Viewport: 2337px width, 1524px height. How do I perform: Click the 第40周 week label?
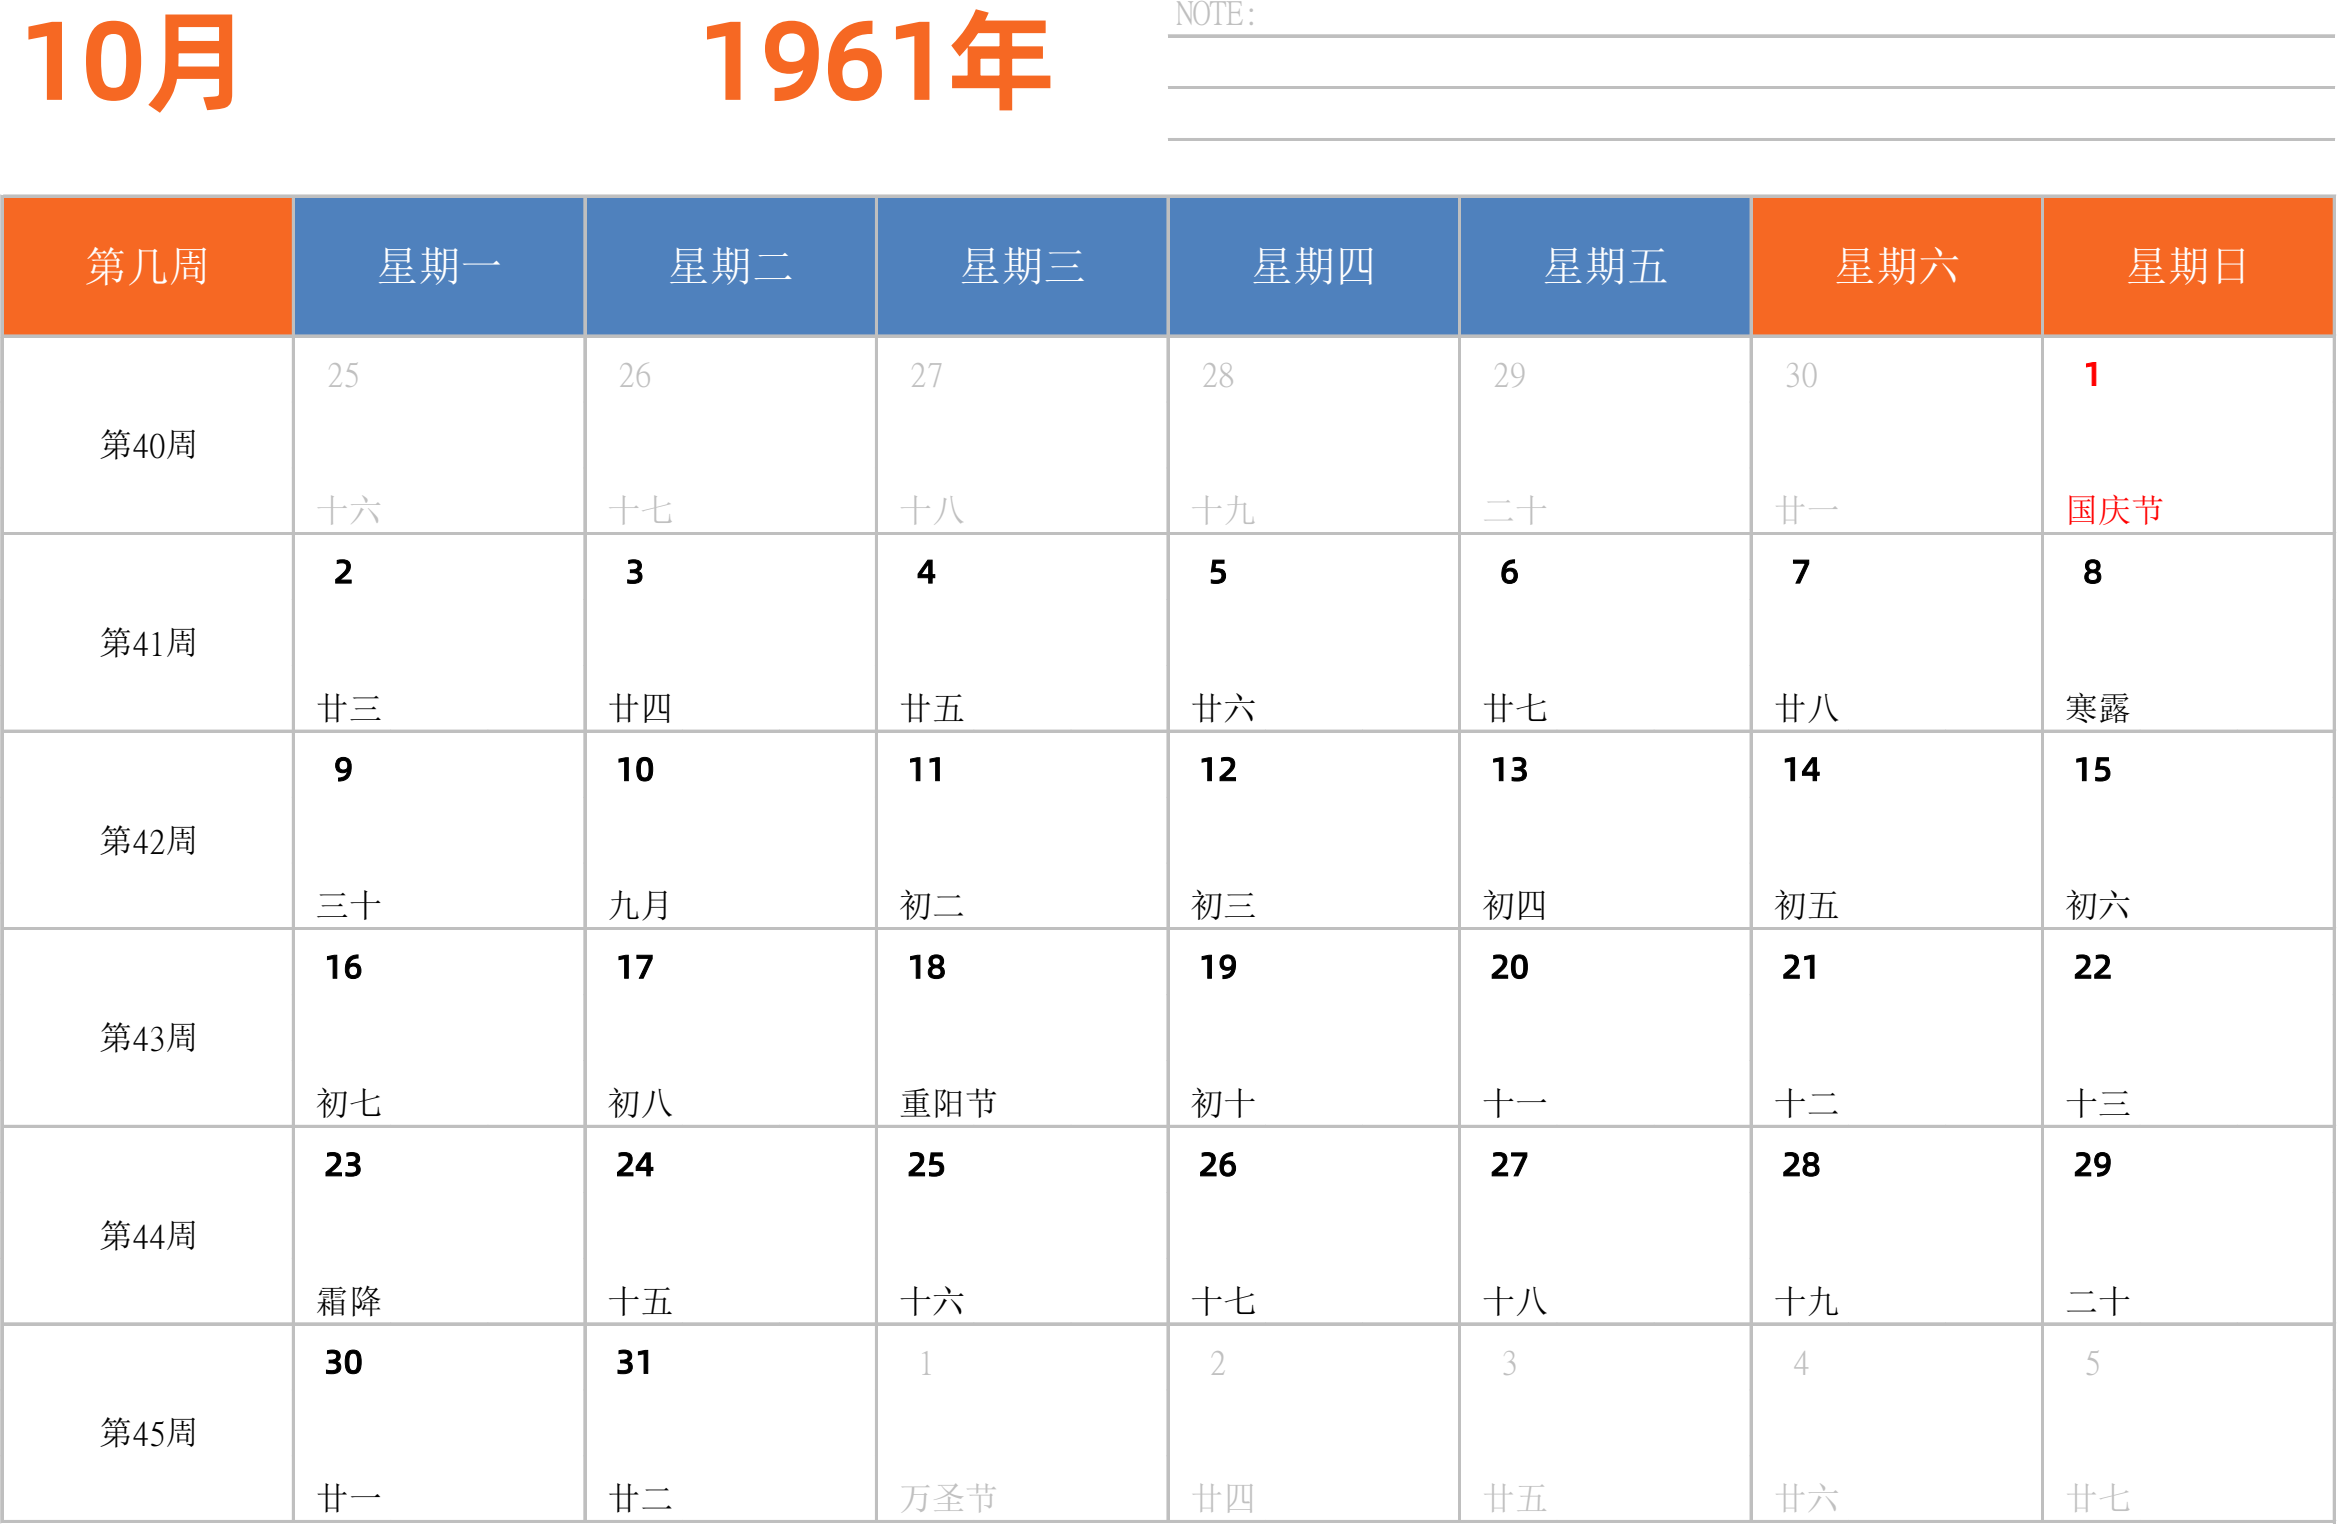click(148, 445)
